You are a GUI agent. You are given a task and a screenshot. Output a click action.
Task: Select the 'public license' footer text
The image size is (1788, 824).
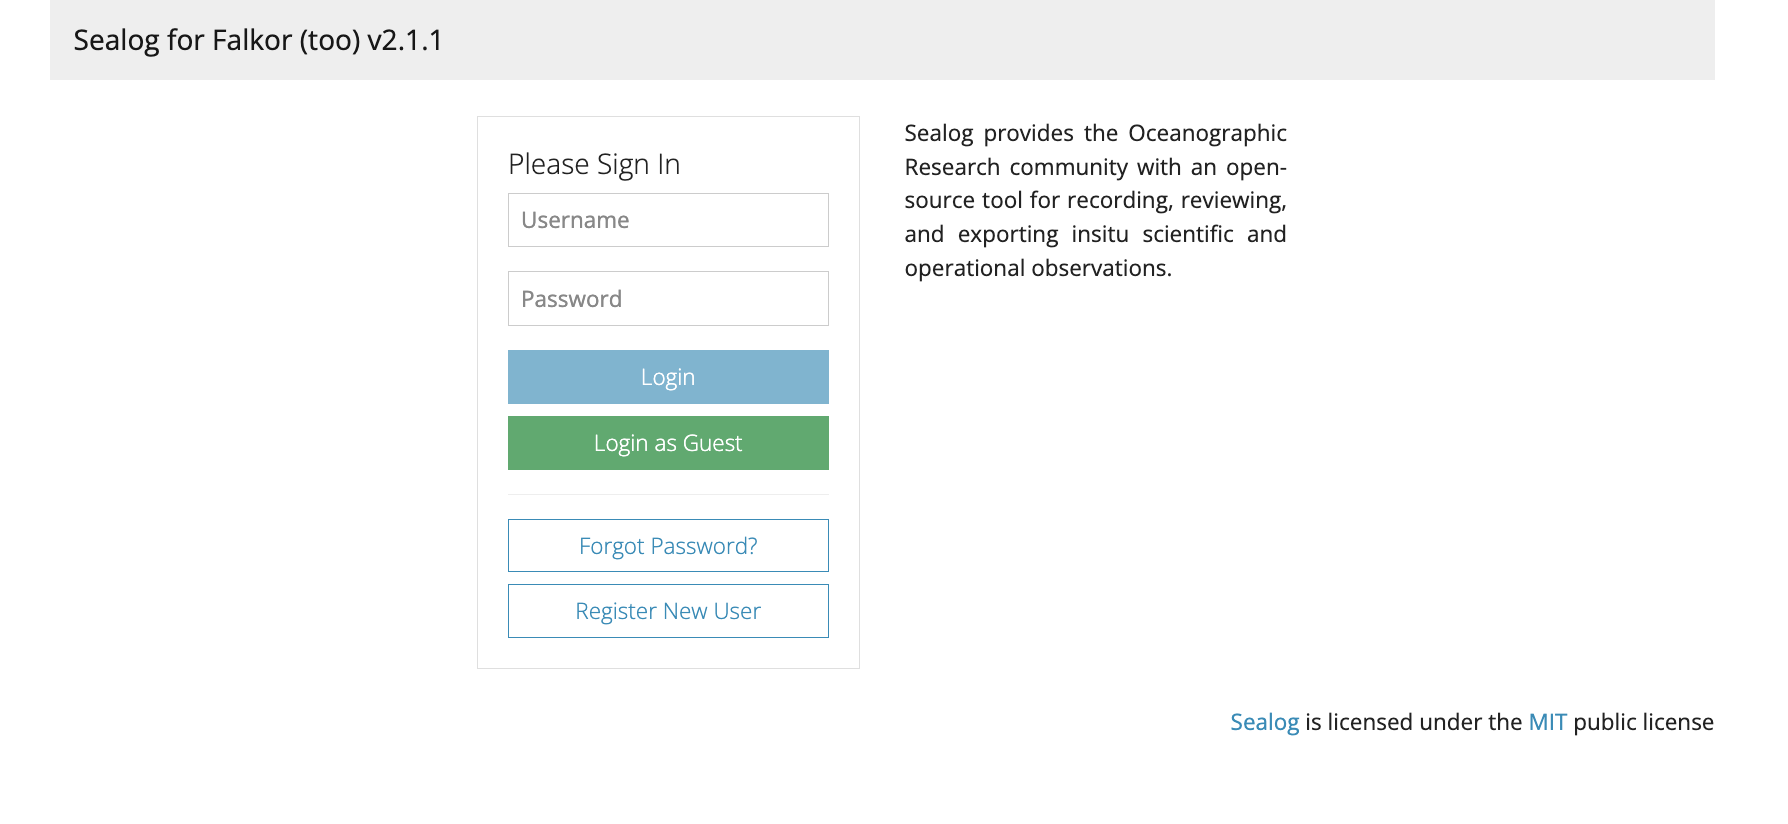(1643, 722)
